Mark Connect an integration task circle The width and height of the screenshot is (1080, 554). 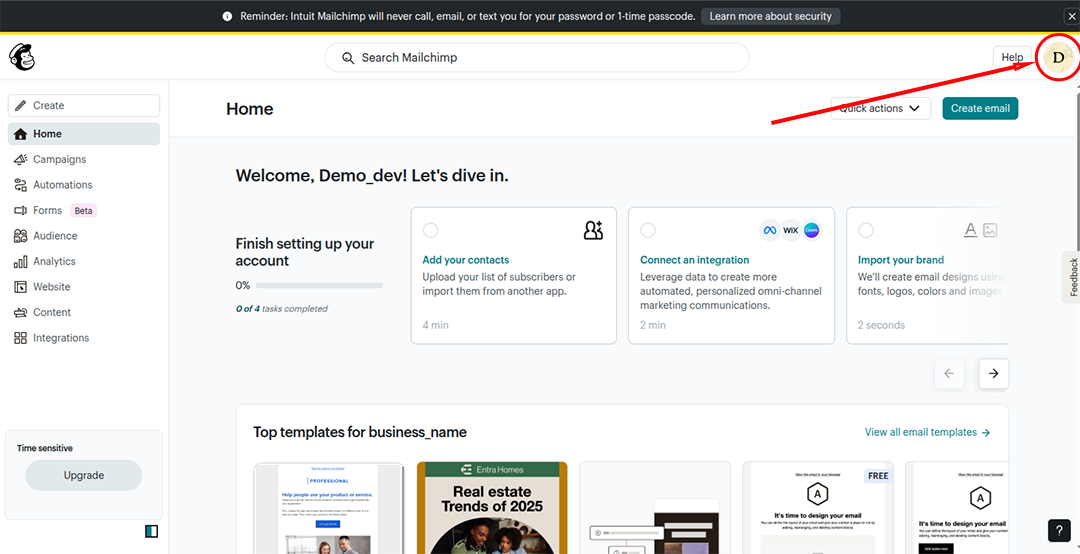tap(648, 230)
